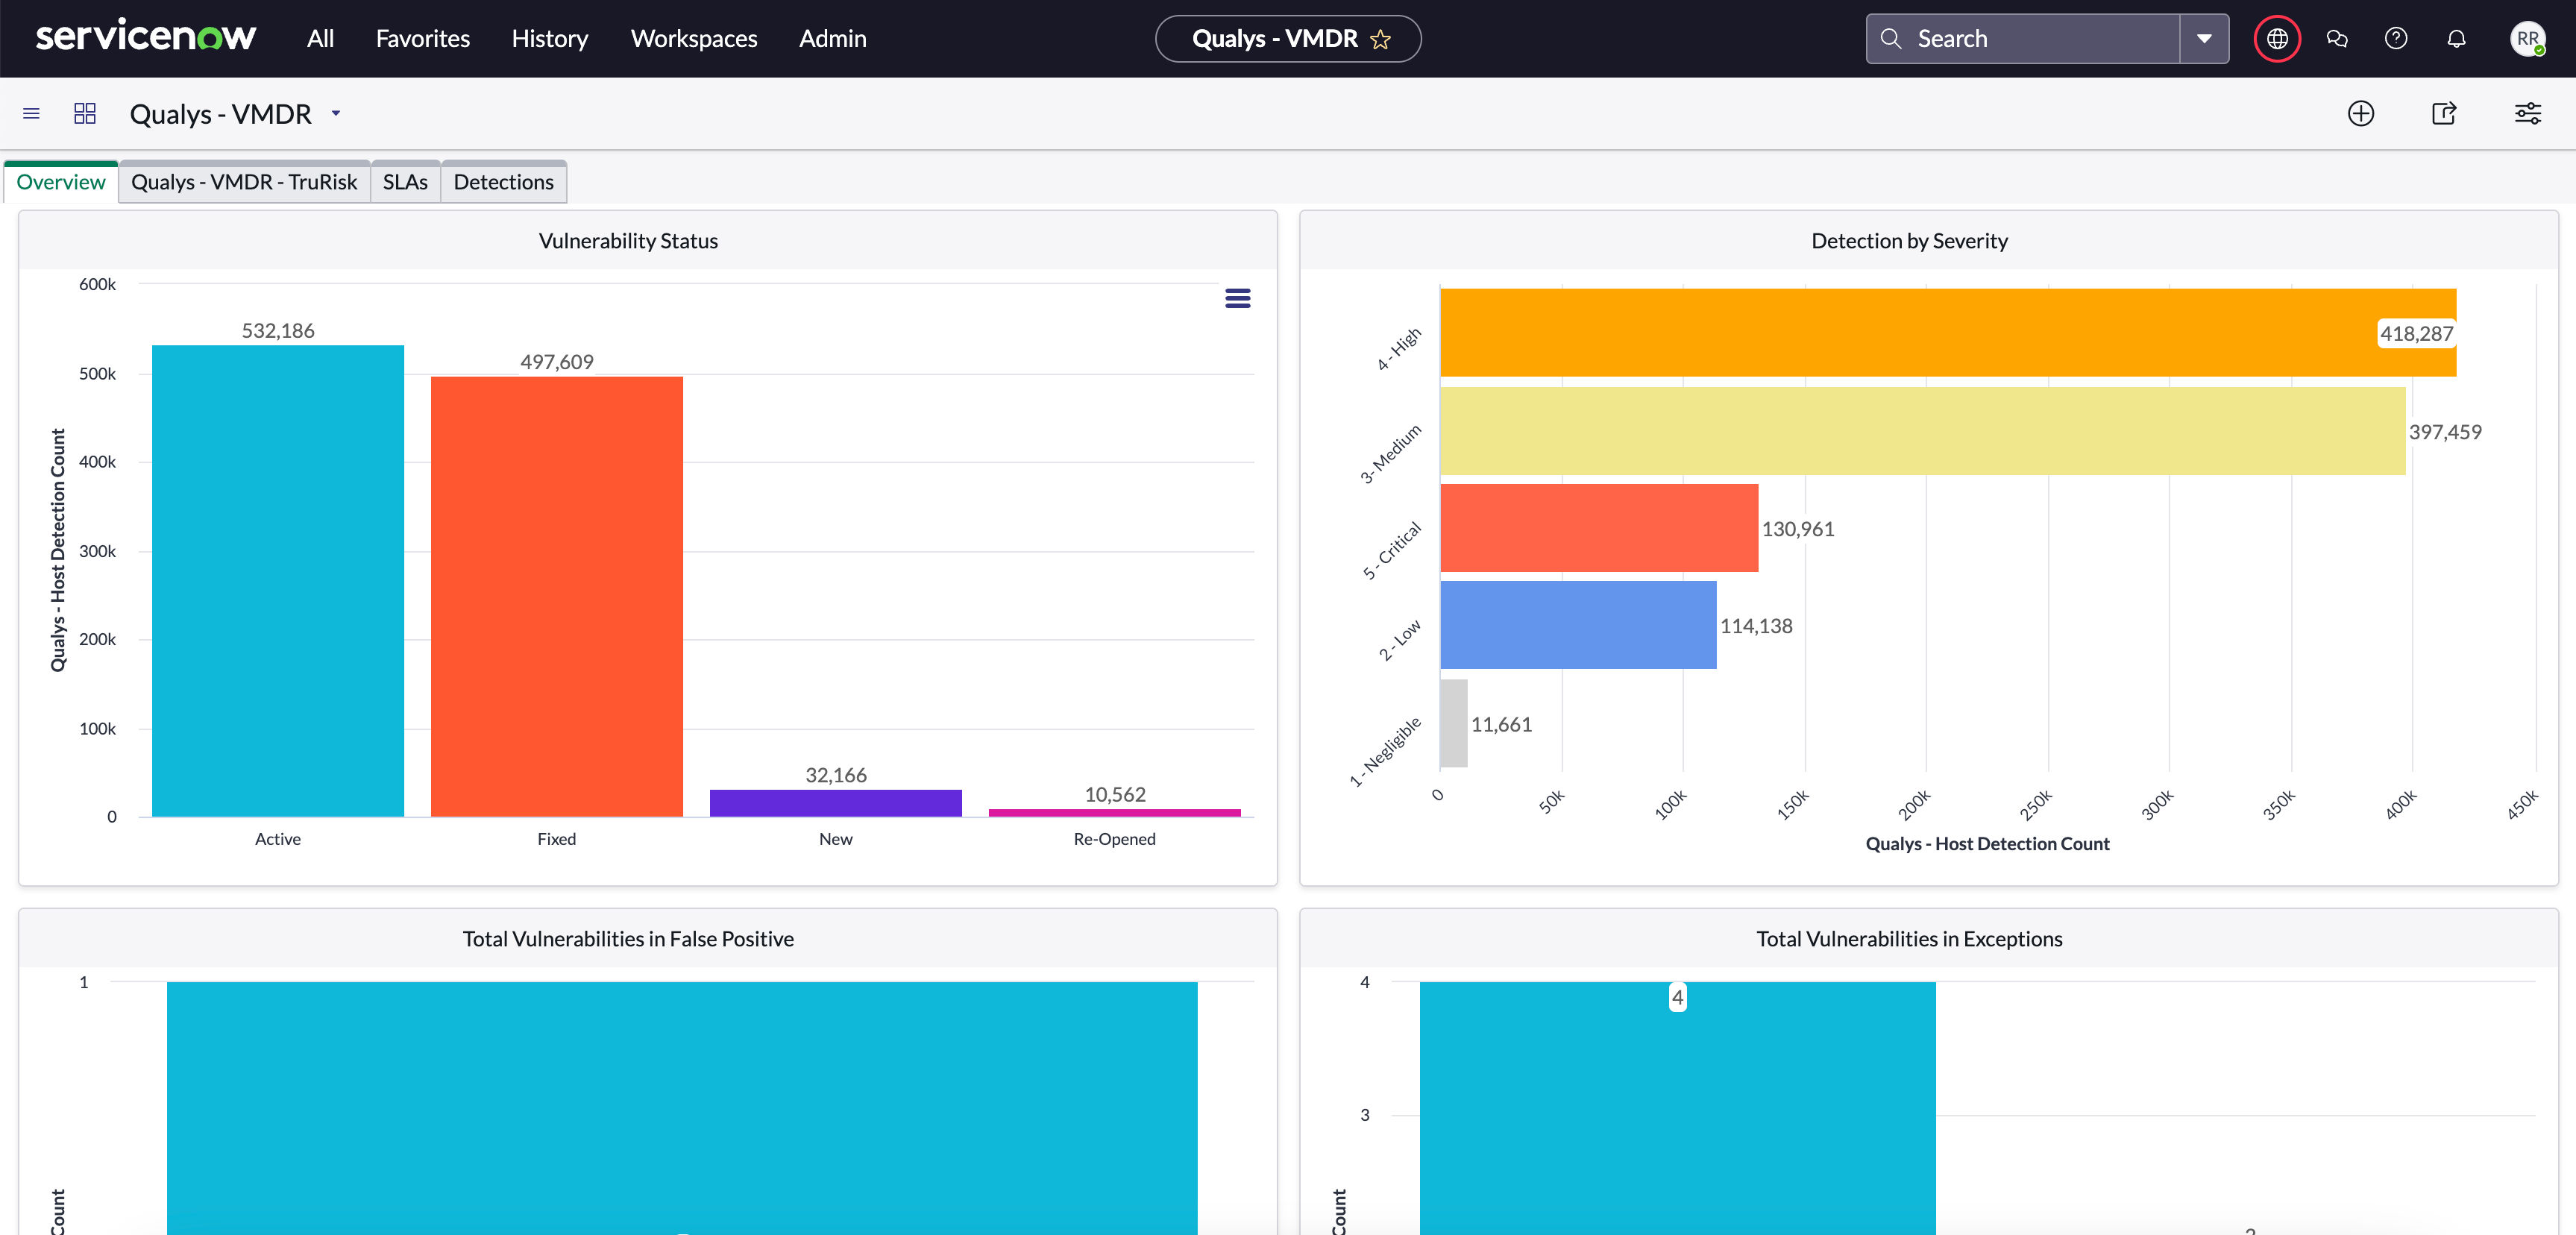The image size is (2576, 1235).
Task: Click the 32,166 data label
Action: [836, 775]
